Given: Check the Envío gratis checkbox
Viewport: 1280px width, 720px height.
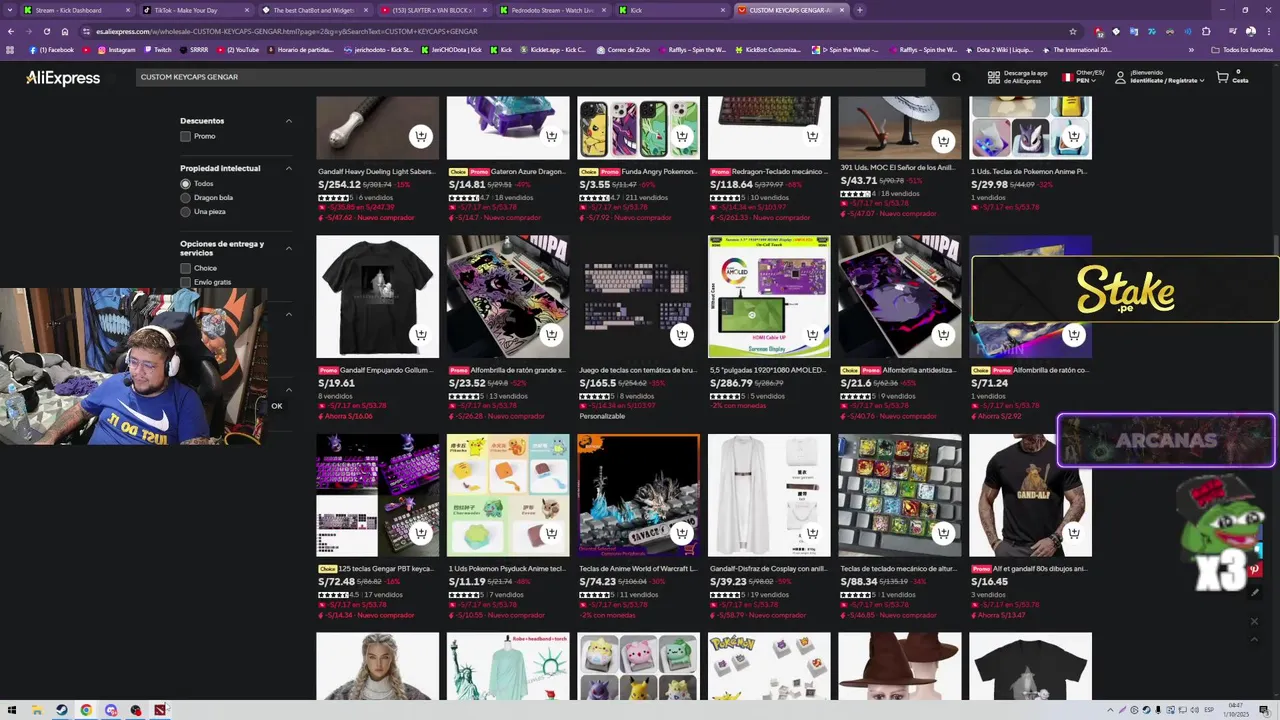Looking at the screenshot, I should tap(185, 282).
